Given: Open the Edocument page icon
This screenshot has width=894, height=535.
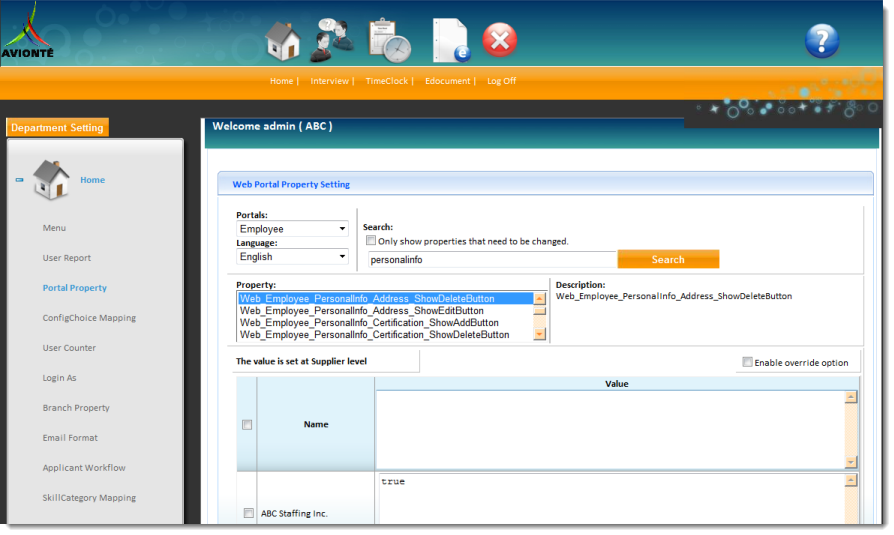Looking at the screenshot, I should click(x=450, y=41).
